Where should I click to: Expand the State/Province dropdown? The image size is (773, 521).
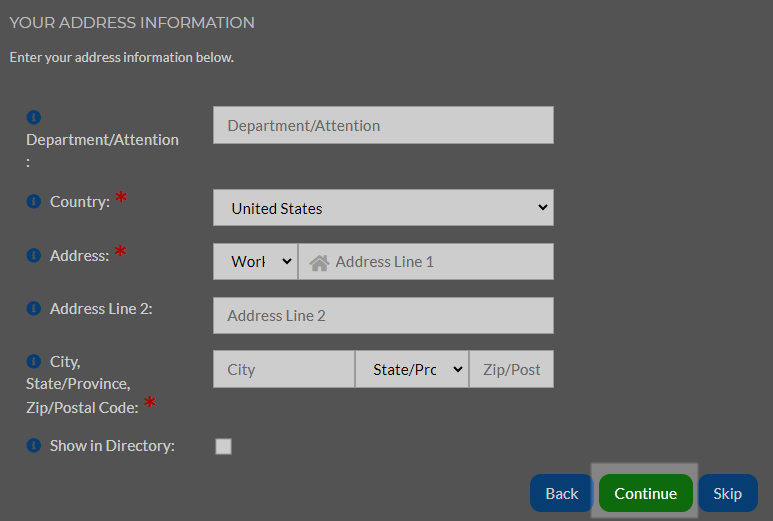[412, 369]
